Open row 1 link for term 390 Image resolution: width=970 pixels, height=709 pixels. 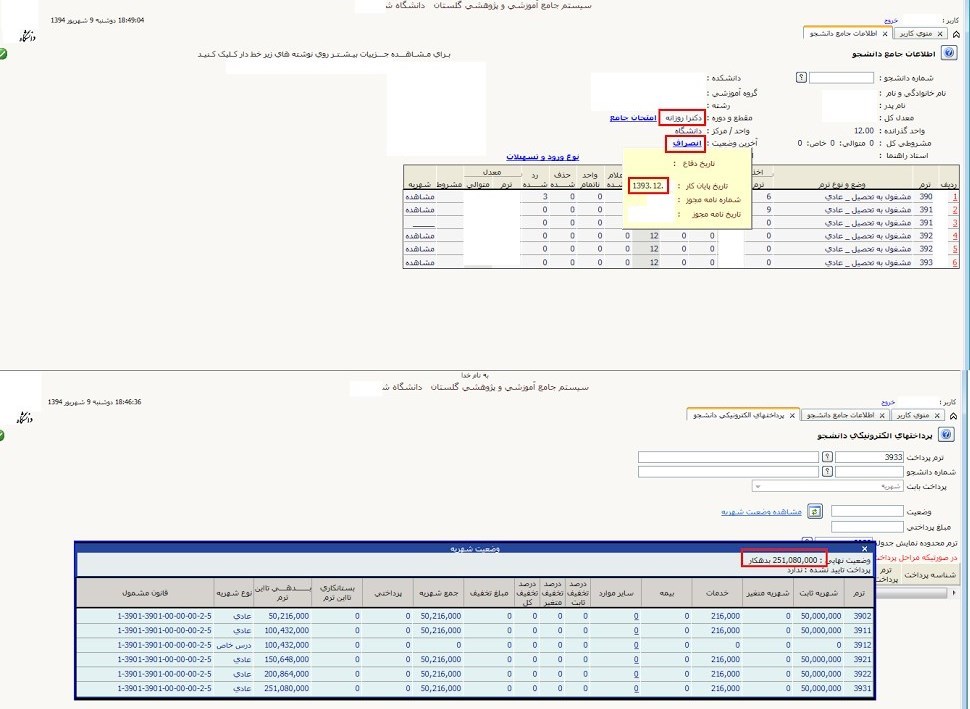click(955, 197)
